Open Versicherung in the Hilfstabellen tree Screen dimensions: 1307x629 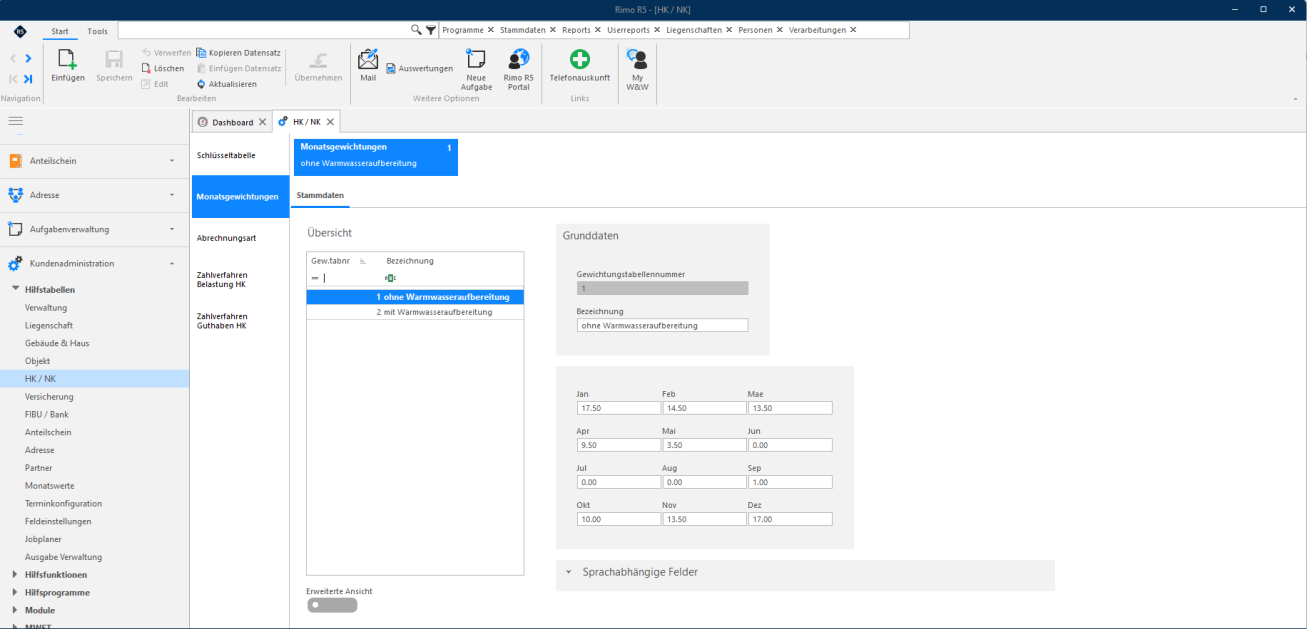coord(49,397)
